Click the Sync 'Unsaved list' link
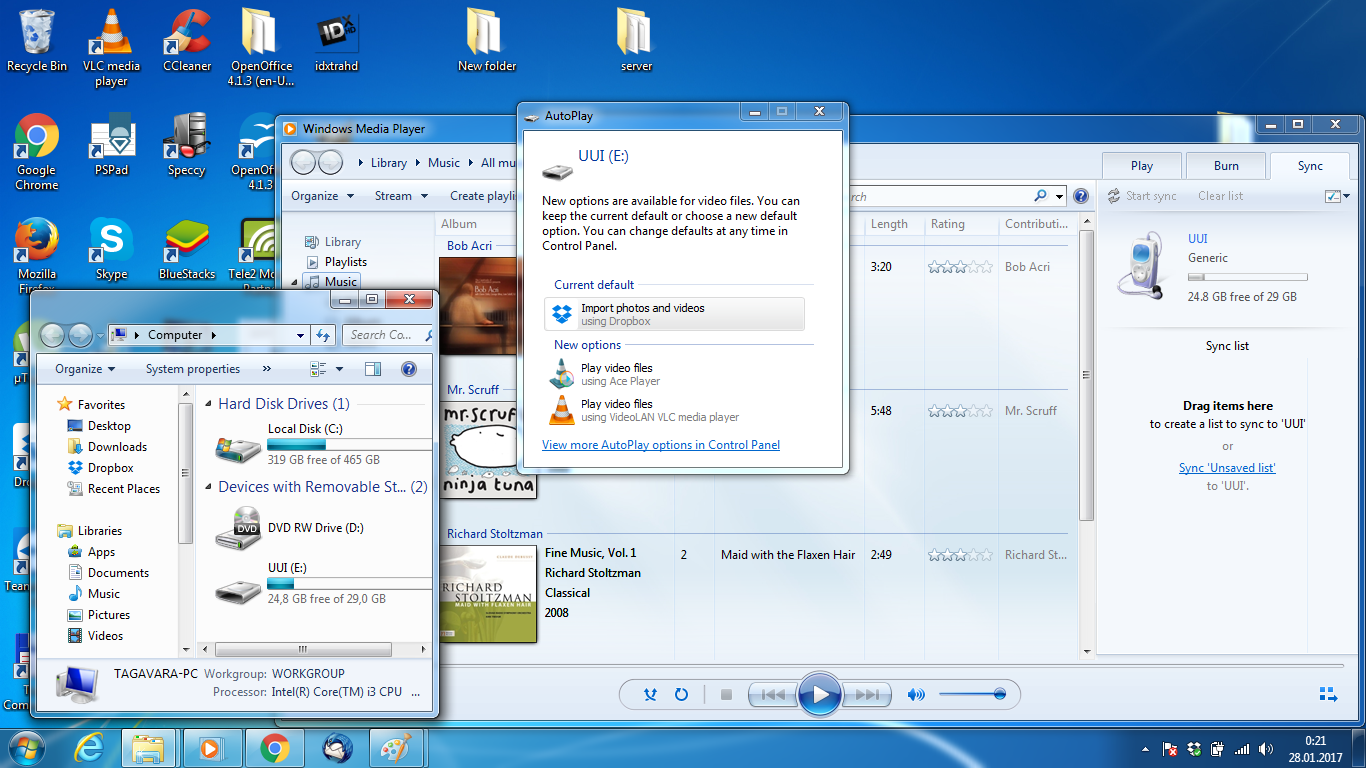The image size is (1366, 768). pyautogui.click(x=1227, y=468)
